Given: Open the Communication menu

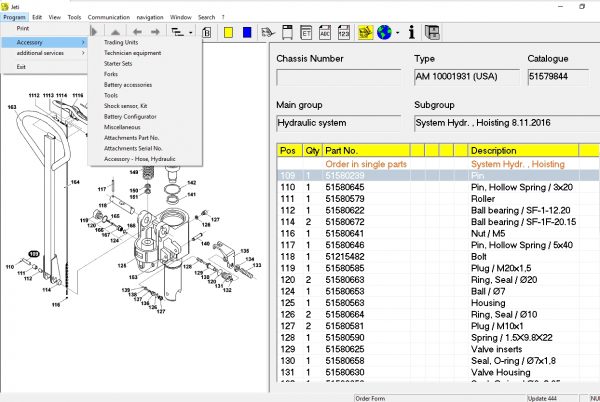Looking at the screenshot, I should [109, 17].
